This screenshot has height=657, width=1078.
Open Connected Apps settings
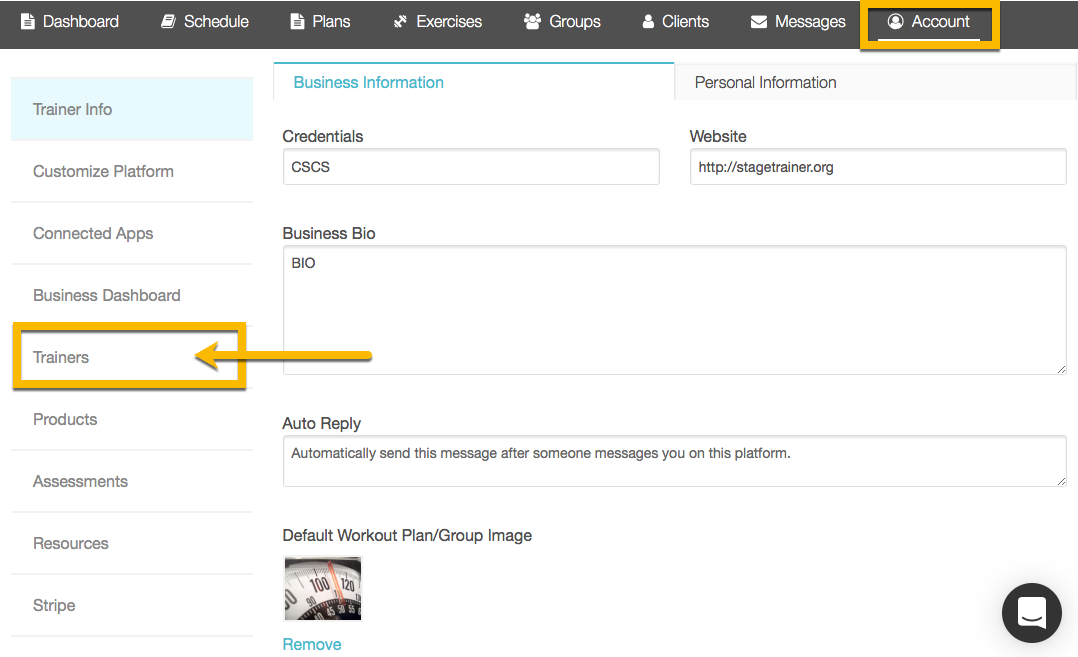click(132, 233)
